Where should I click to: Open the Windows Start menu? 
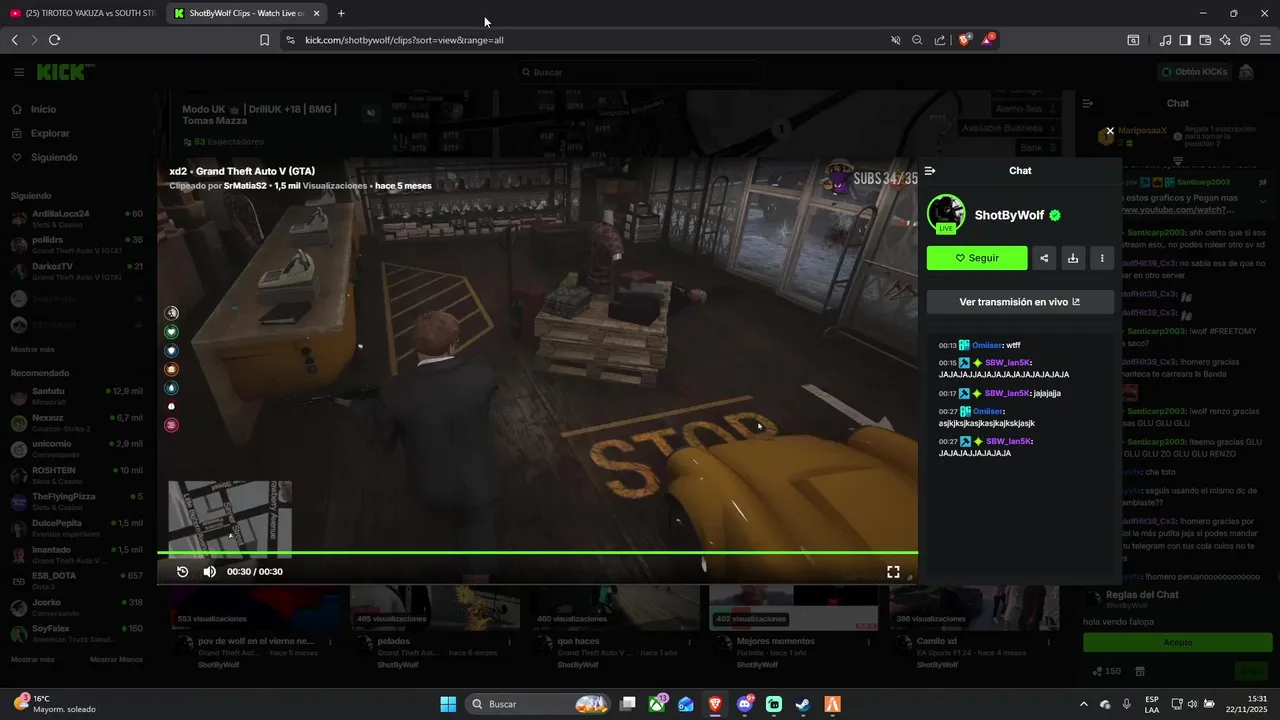448,704
